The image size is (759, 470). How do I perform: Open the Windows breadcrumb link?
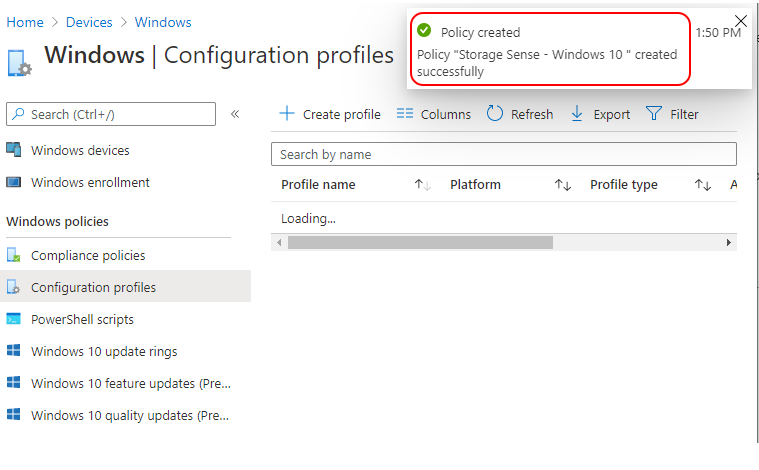[163, 22]
